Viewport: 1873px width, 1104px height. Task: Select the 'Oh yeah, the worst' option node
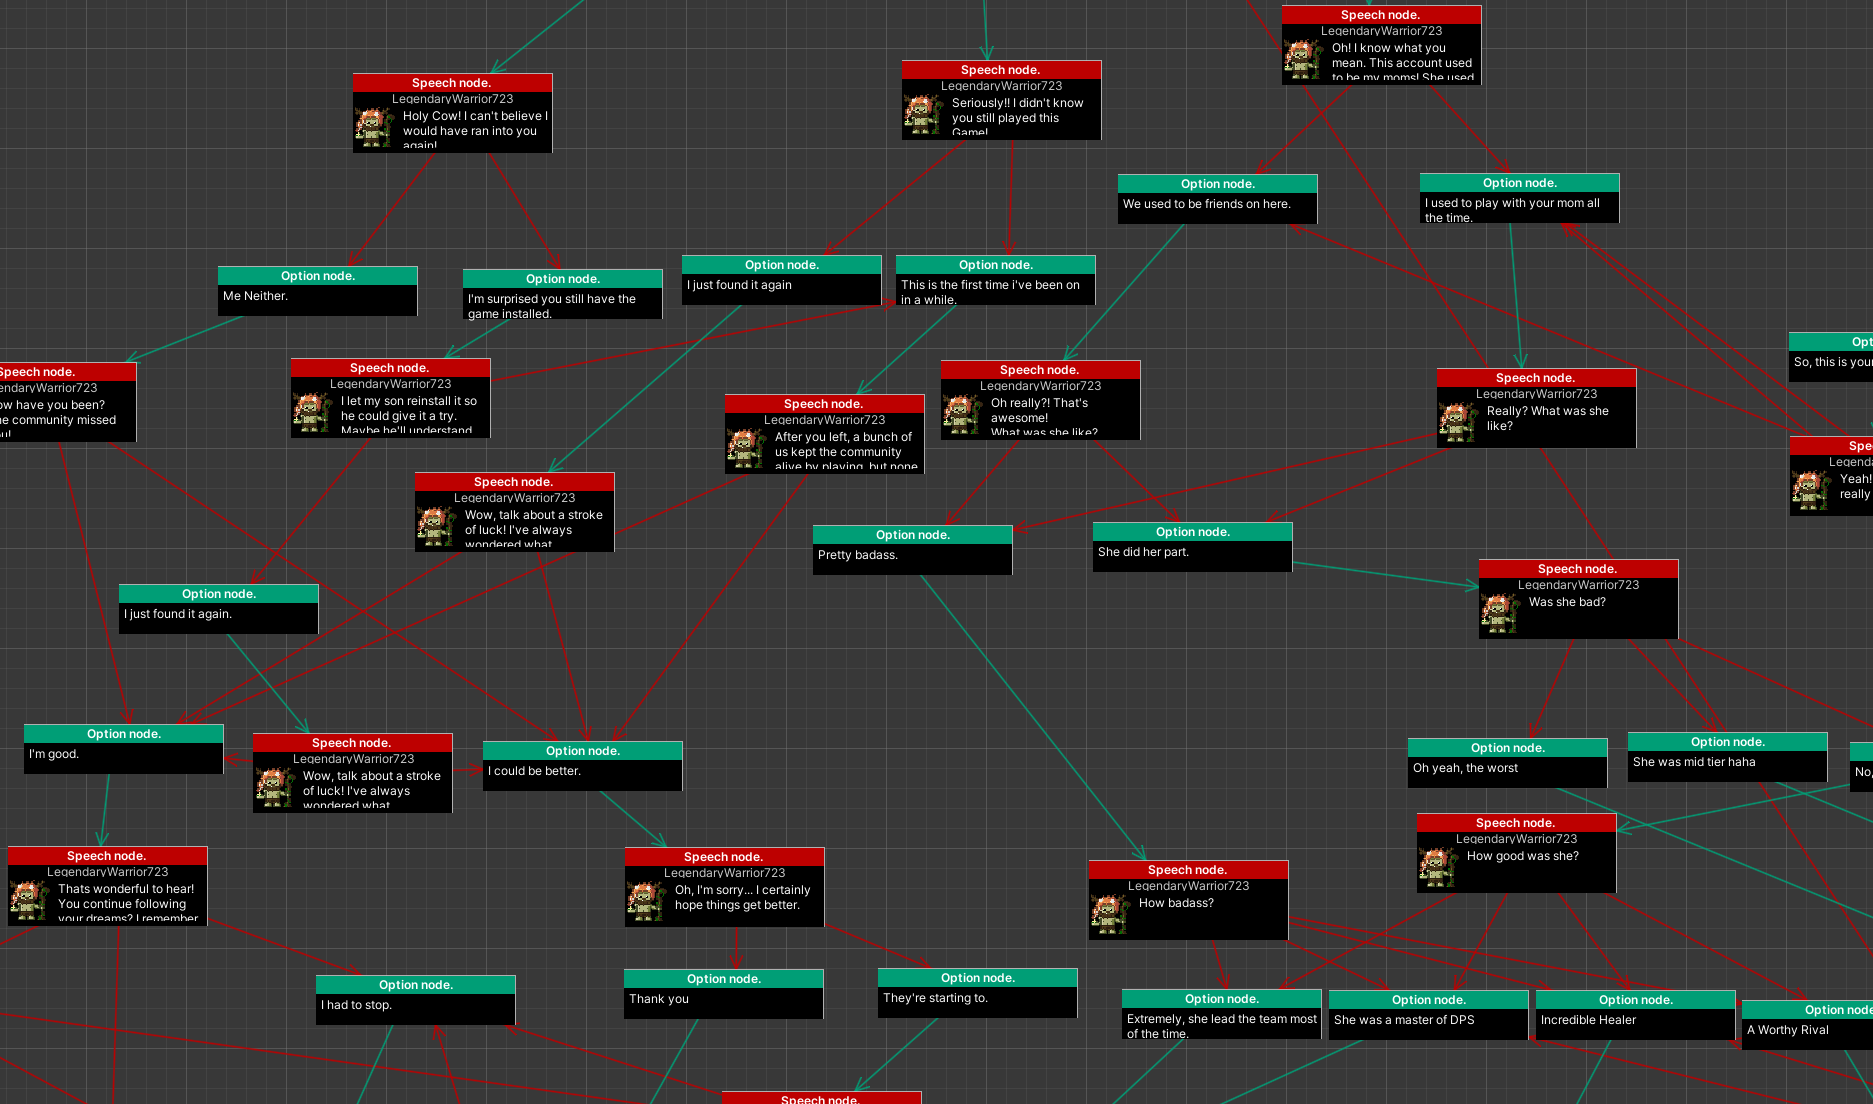coord(1508,763)
